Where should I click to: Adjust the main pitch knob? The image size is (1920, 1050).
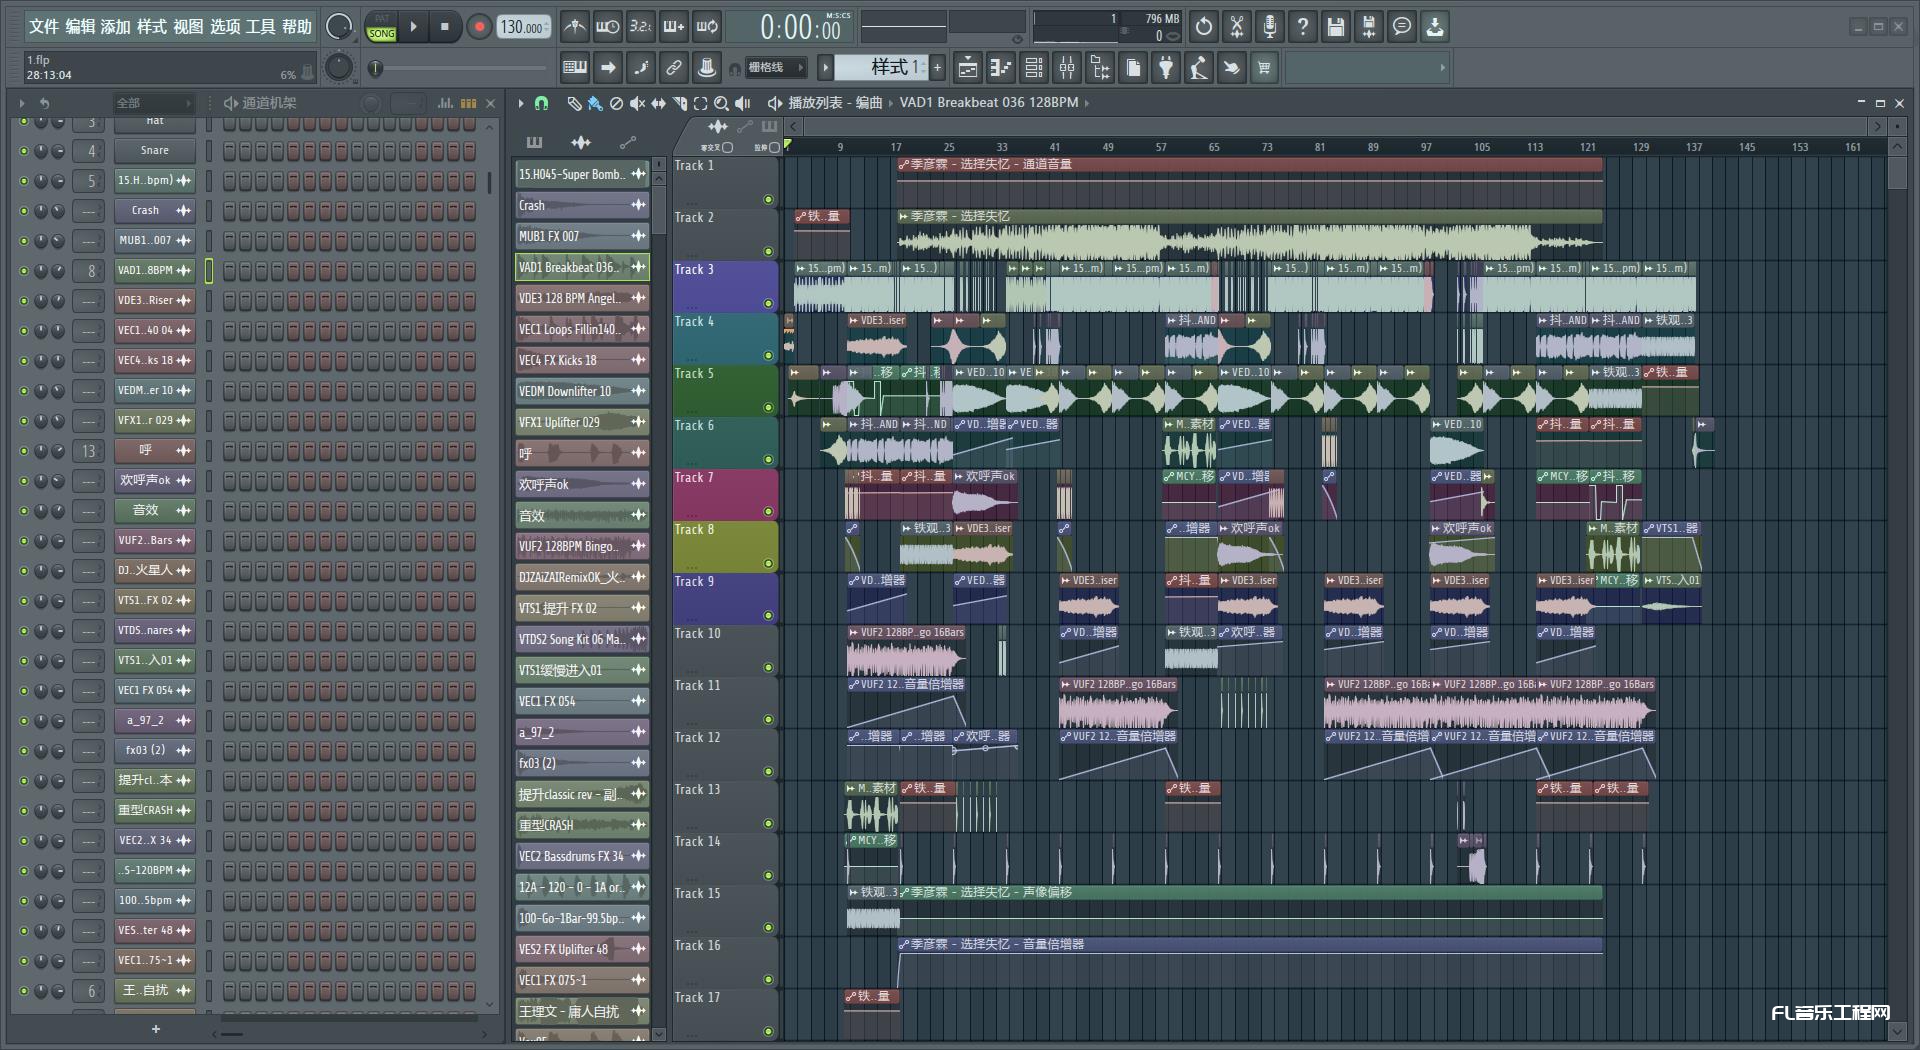click(339, 67)
